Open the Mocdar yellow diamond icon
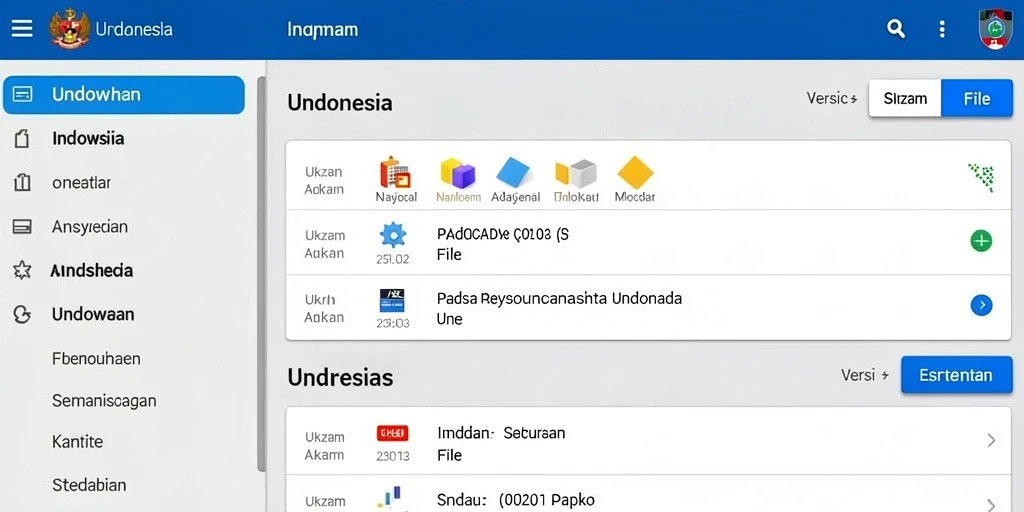1024x512 pixels. pyautogui.click(x=635, y=172)
